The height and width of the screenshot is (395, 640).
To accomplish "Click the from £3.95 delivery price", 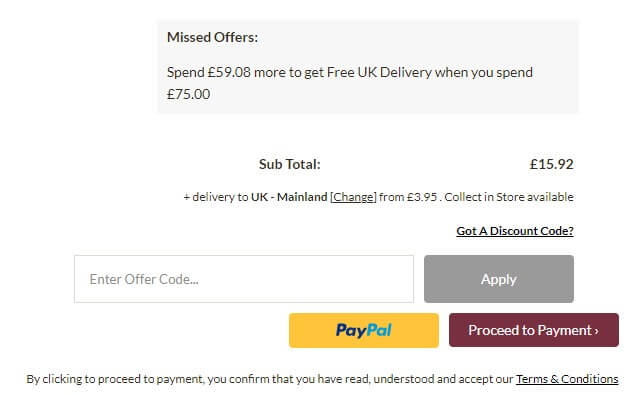I will tap(408, 197).
